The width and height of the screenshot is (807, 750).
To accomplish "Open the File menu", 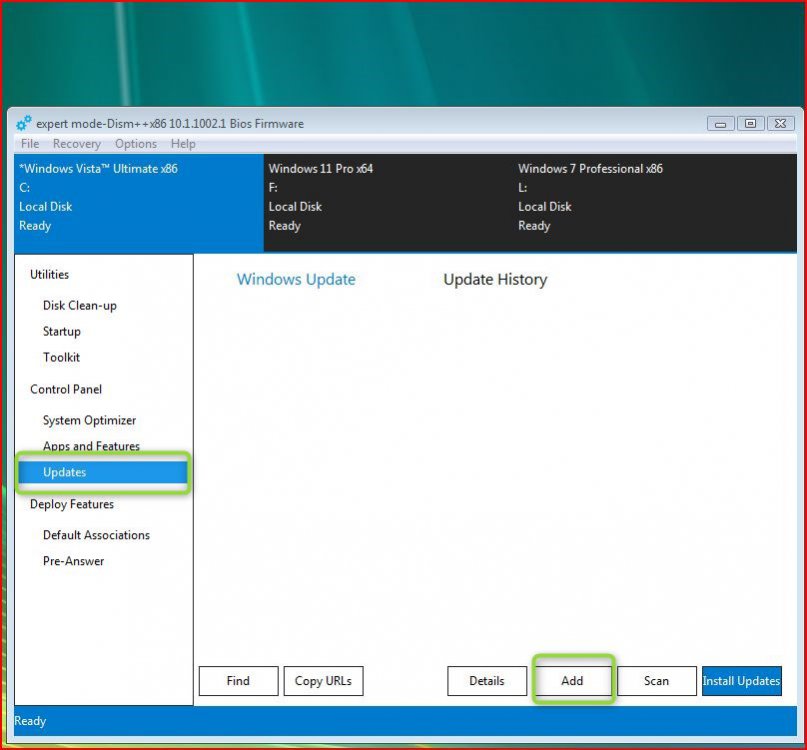I will point(30,144).
